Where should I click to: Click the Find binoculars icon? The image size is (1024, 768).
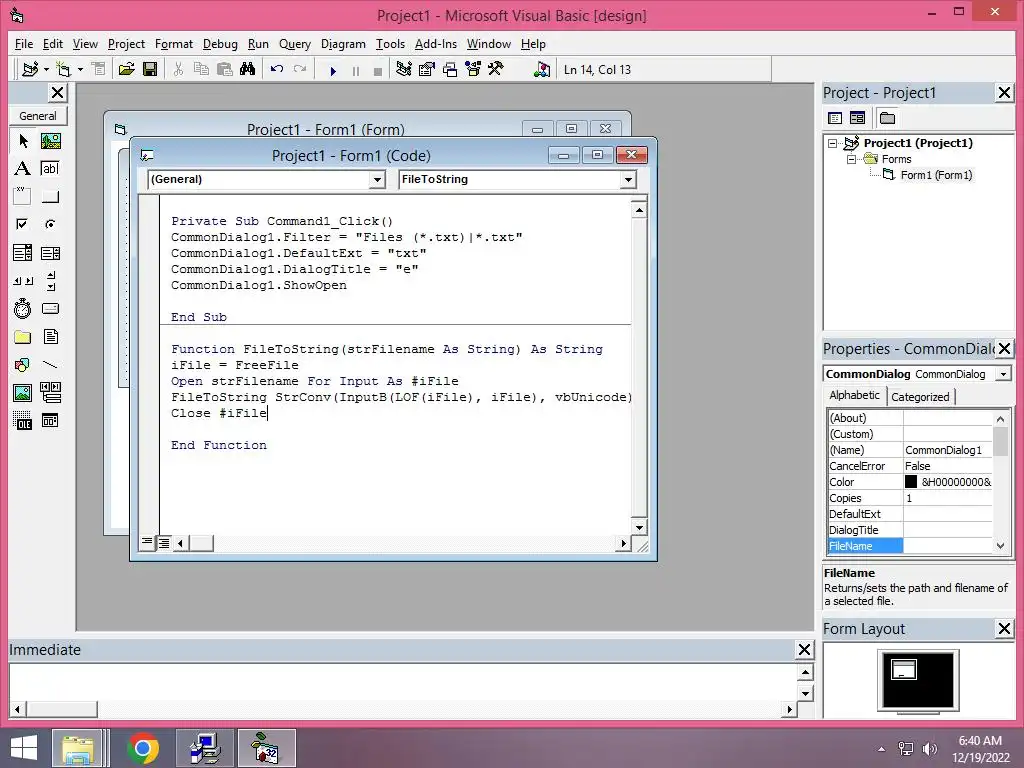pos(248,69)
